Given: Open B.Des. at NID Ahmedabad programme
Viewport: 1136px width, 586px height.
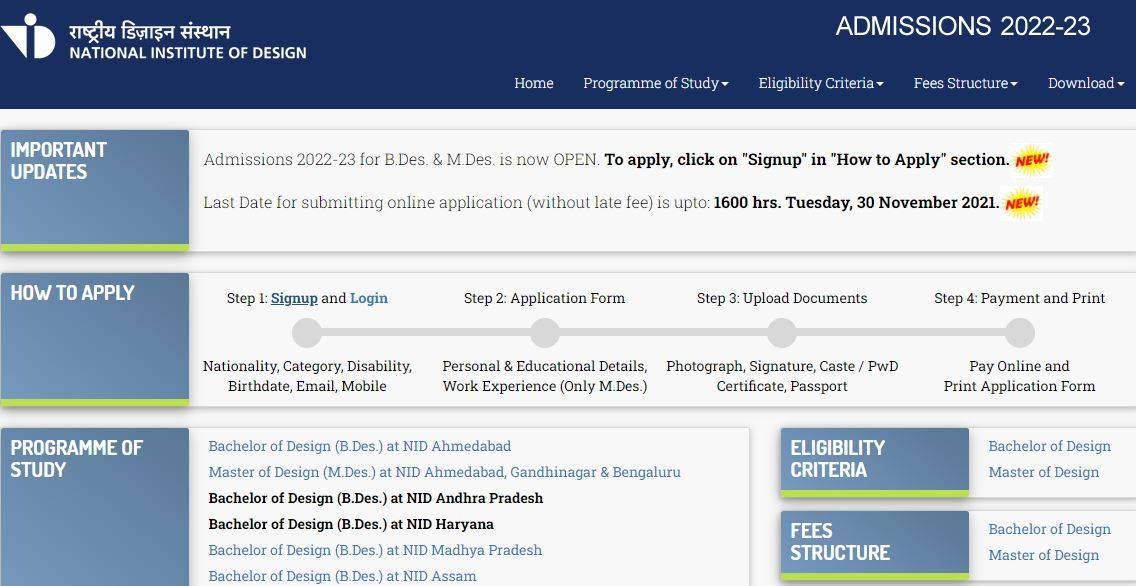Looking at the screenshot, I should coord(360,446).
